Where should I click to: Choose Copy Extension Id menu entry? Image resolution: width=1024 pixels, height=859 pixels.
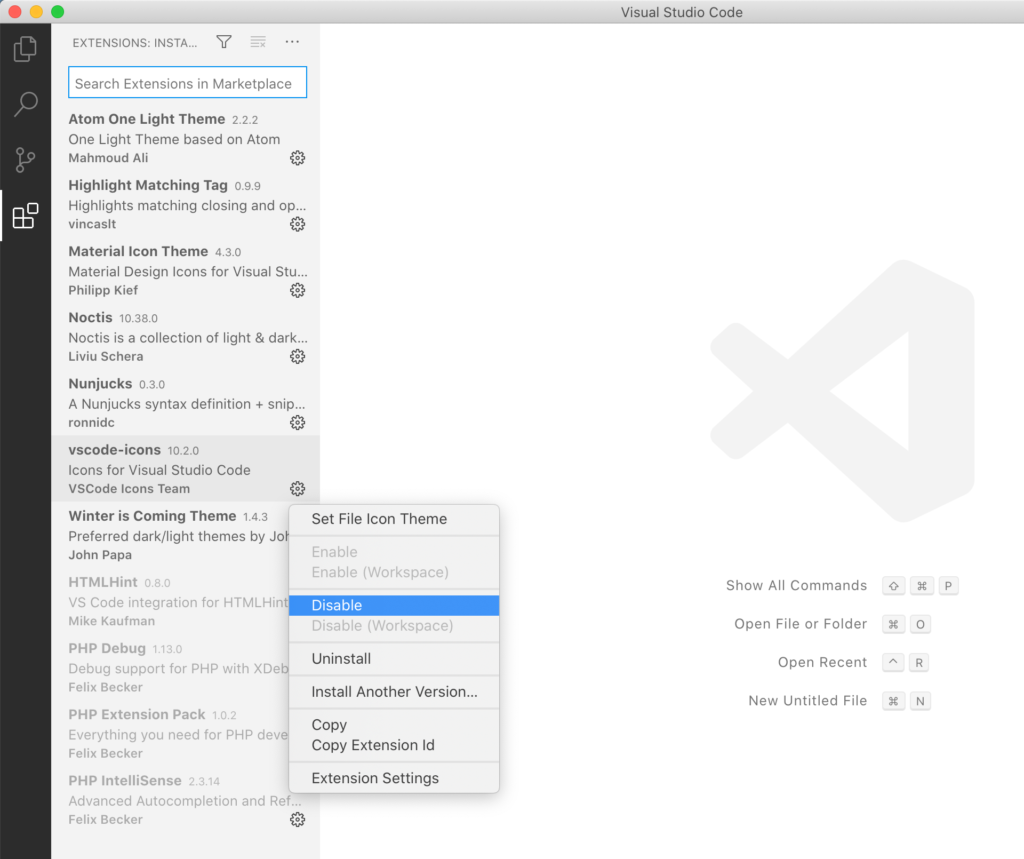pyautogui.click(x=394, y=745)
